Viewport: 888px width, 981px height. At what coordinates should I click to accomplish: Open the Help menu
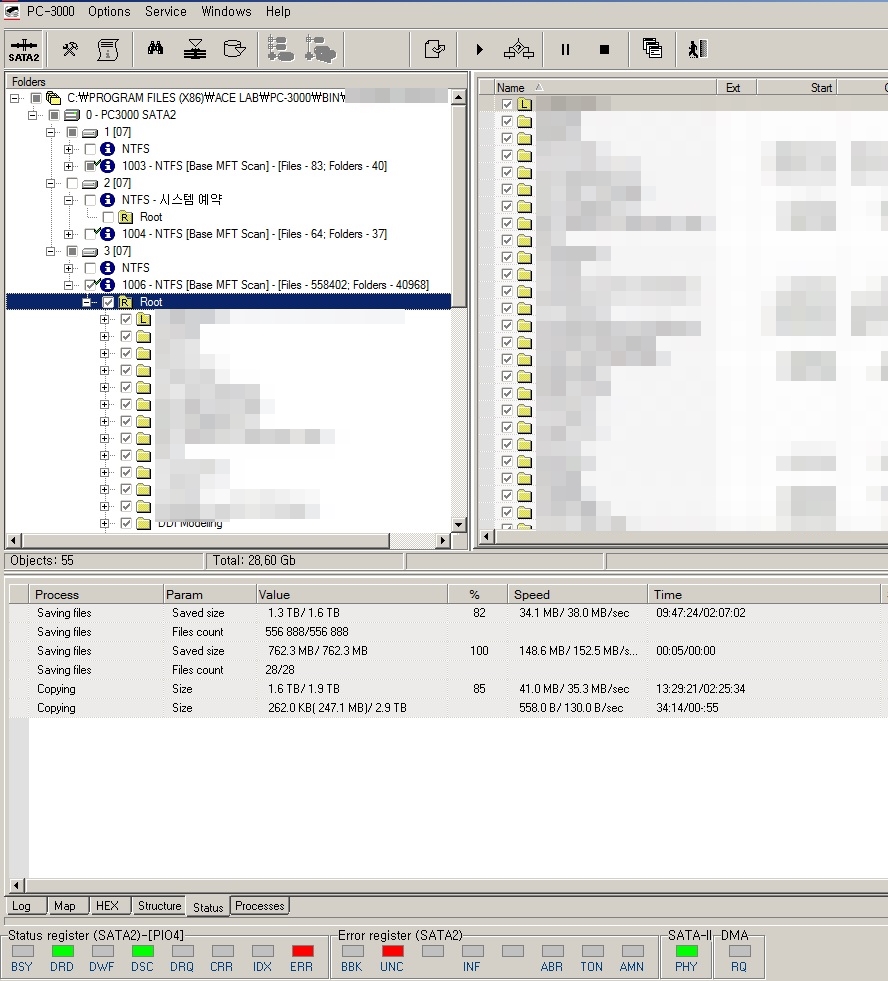[277, 11]
